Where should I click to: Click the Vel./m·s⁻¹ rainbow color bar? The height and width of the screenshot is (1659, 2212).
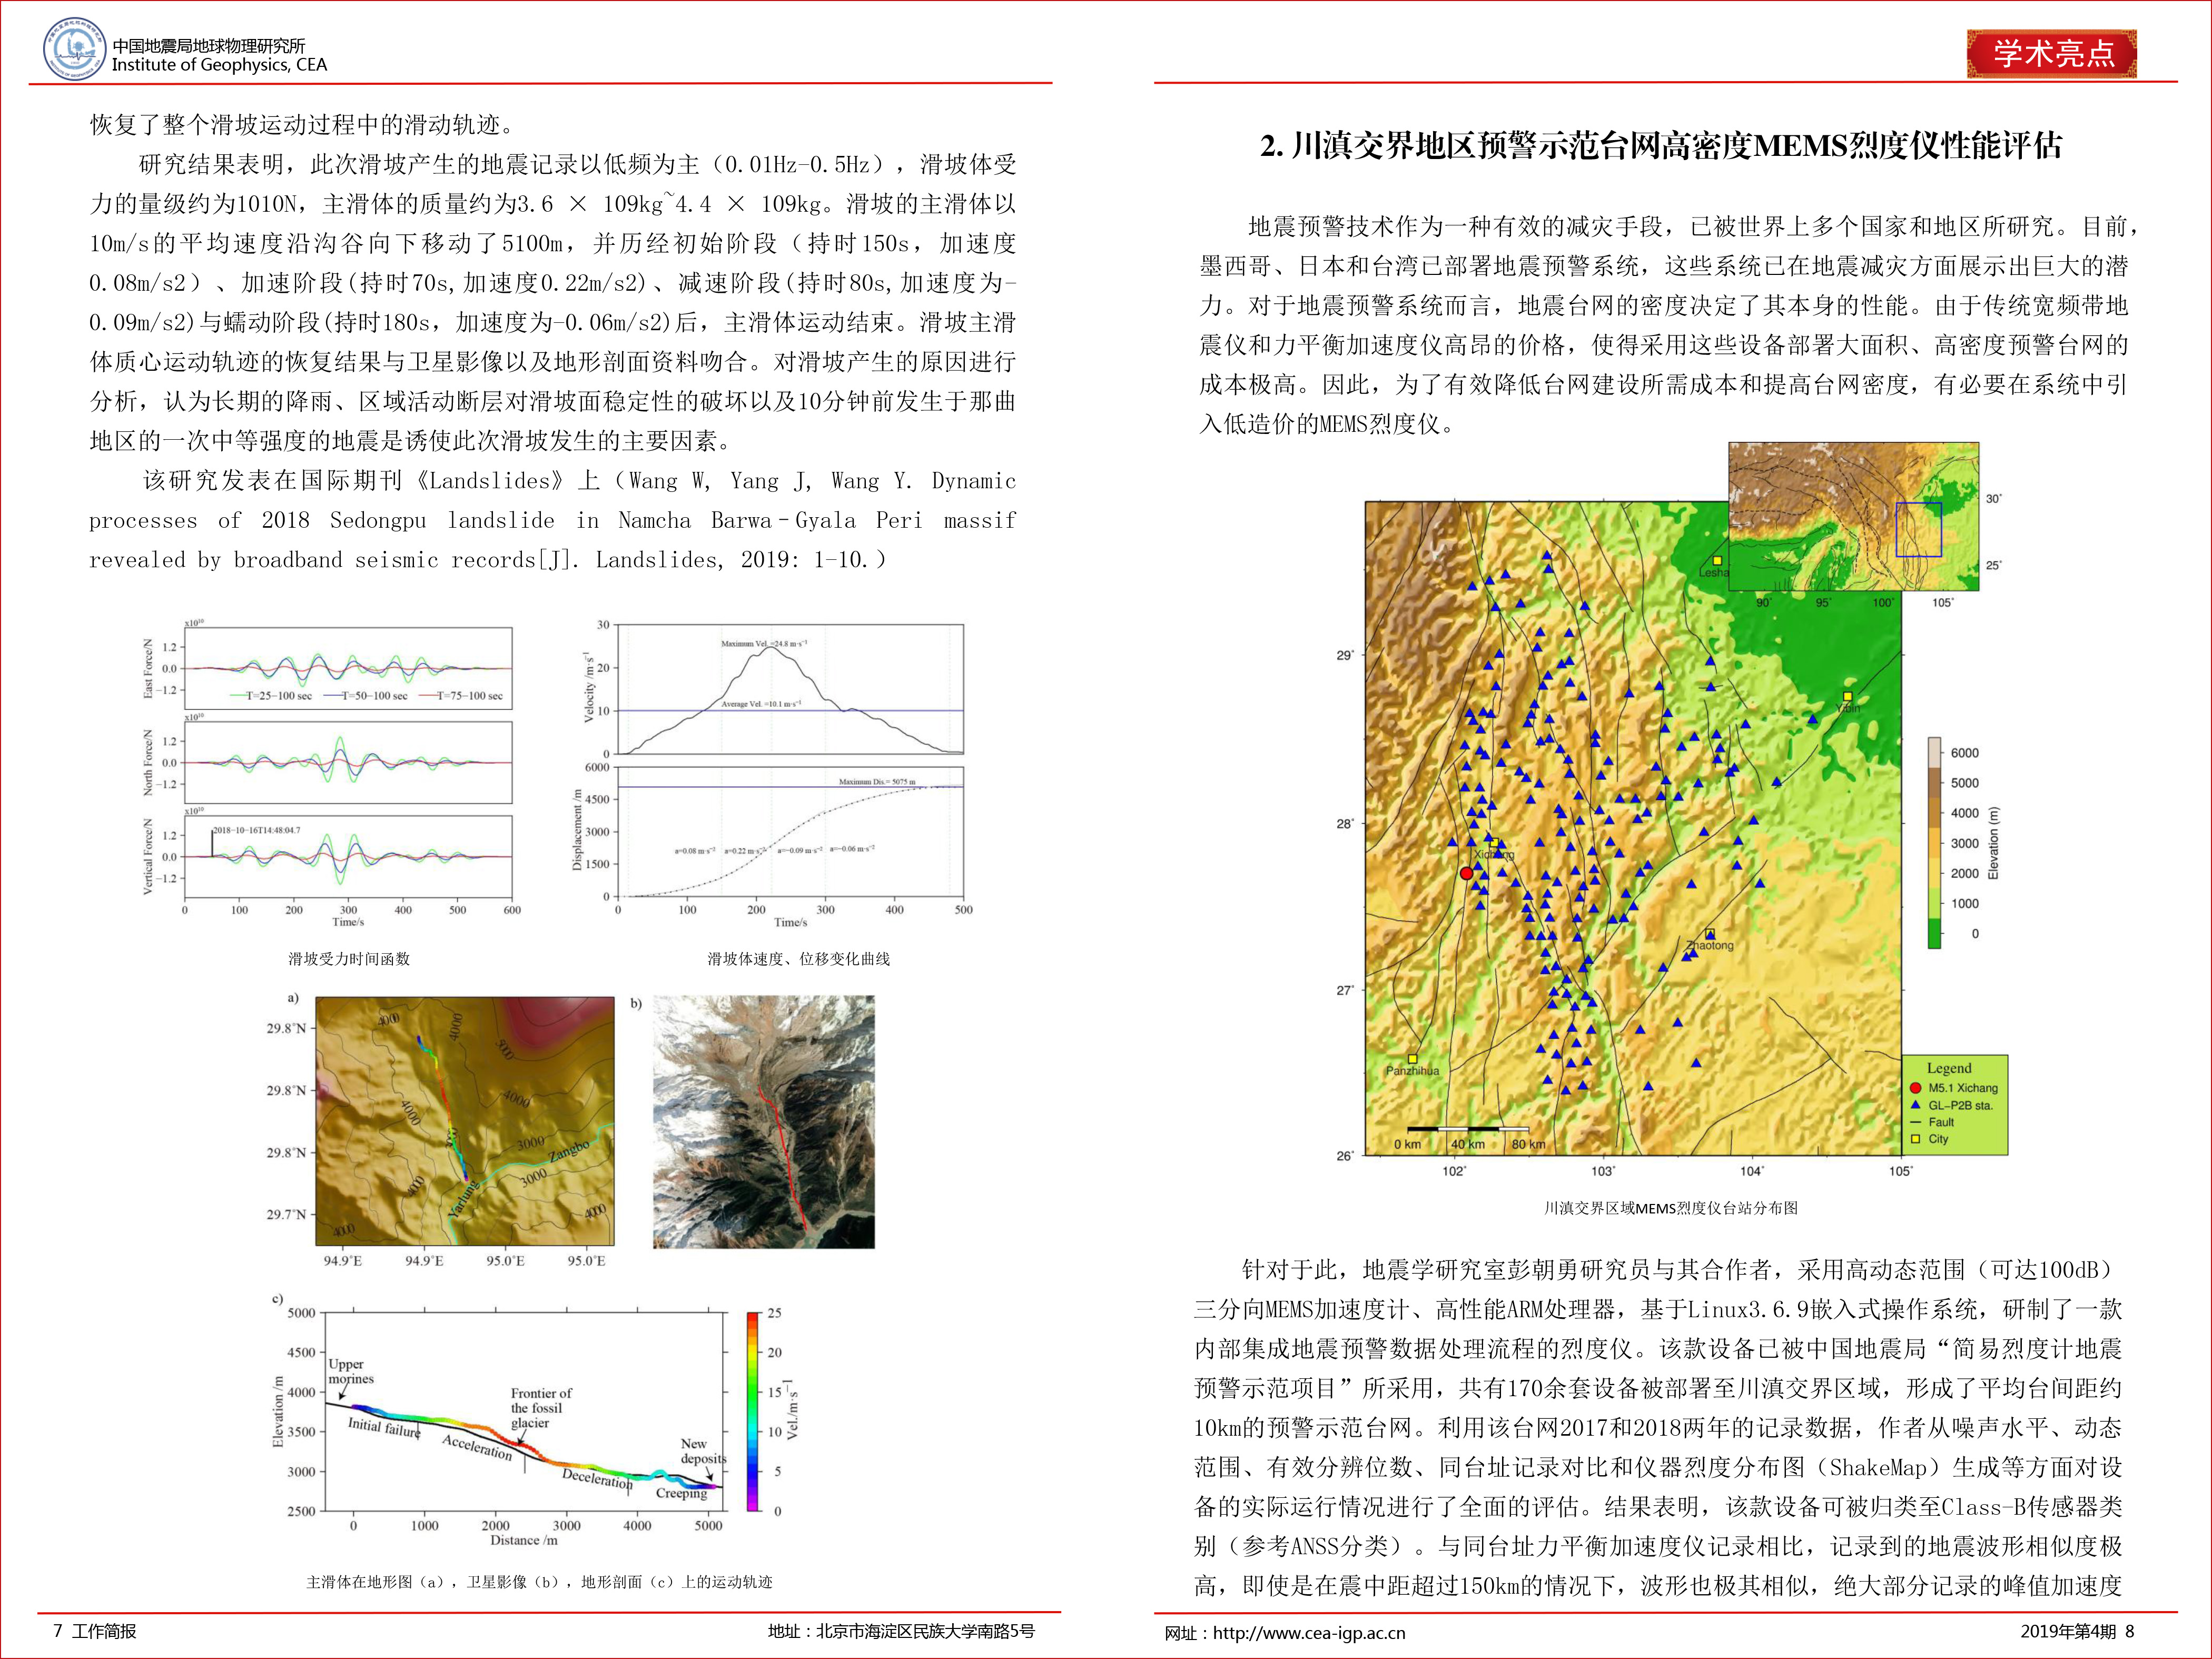pos(752,1411)
